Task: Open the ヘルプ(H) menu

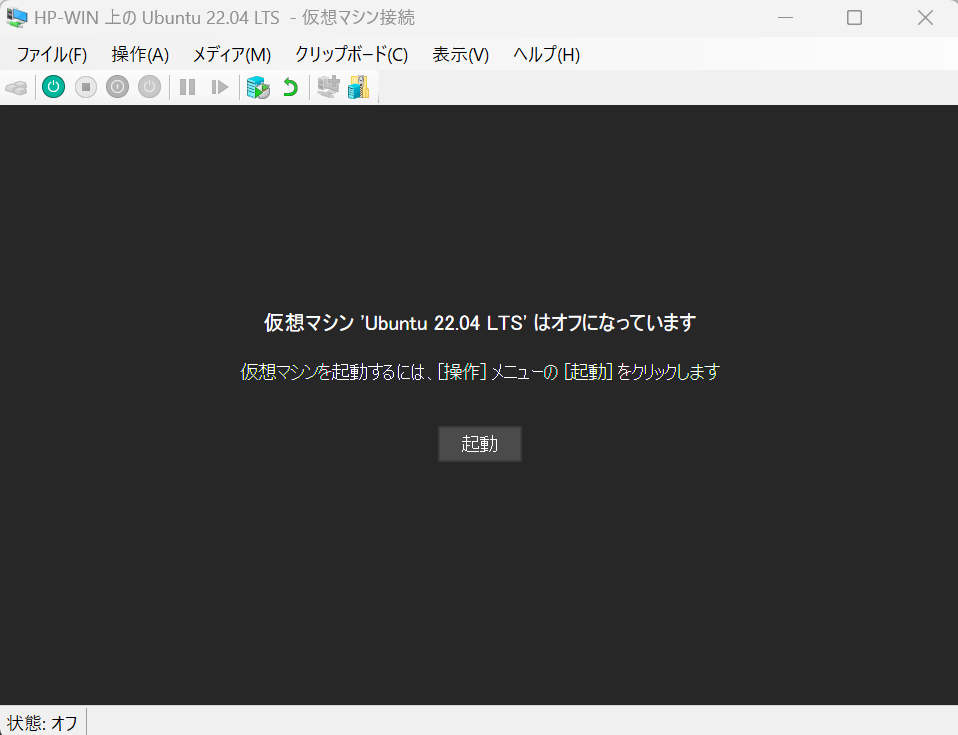Action: 546,54
